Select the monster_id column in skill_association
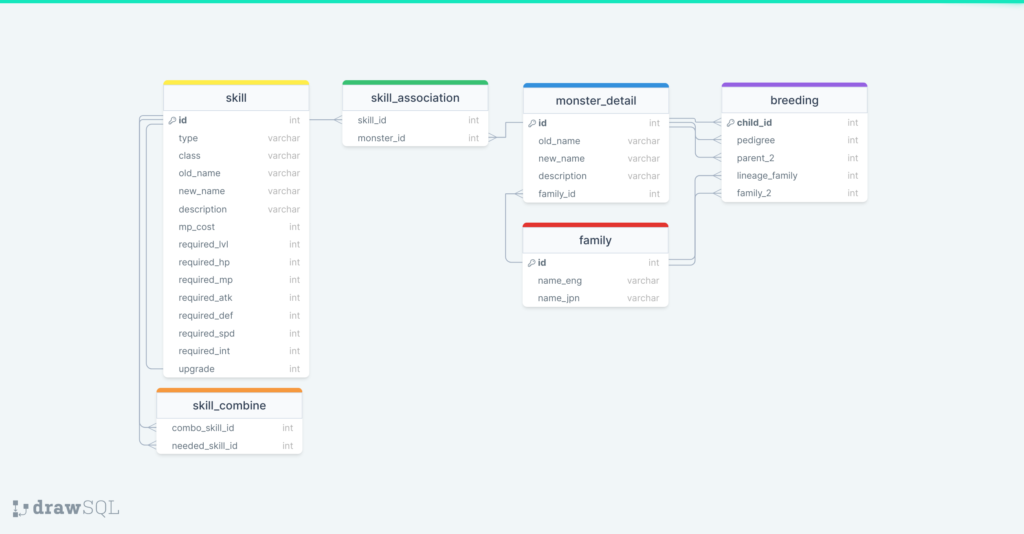 (x=415, y=138)
